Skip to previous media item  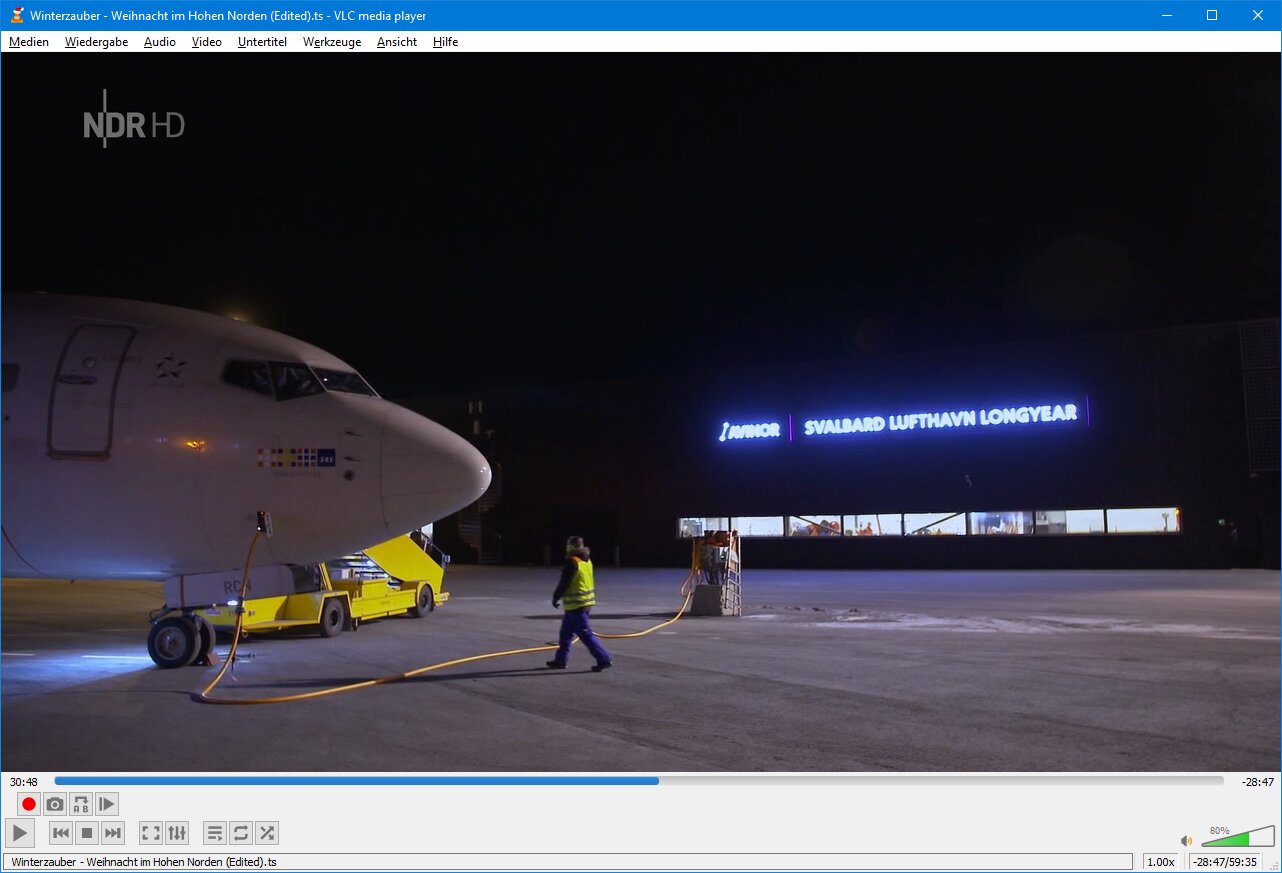(61, 833)
